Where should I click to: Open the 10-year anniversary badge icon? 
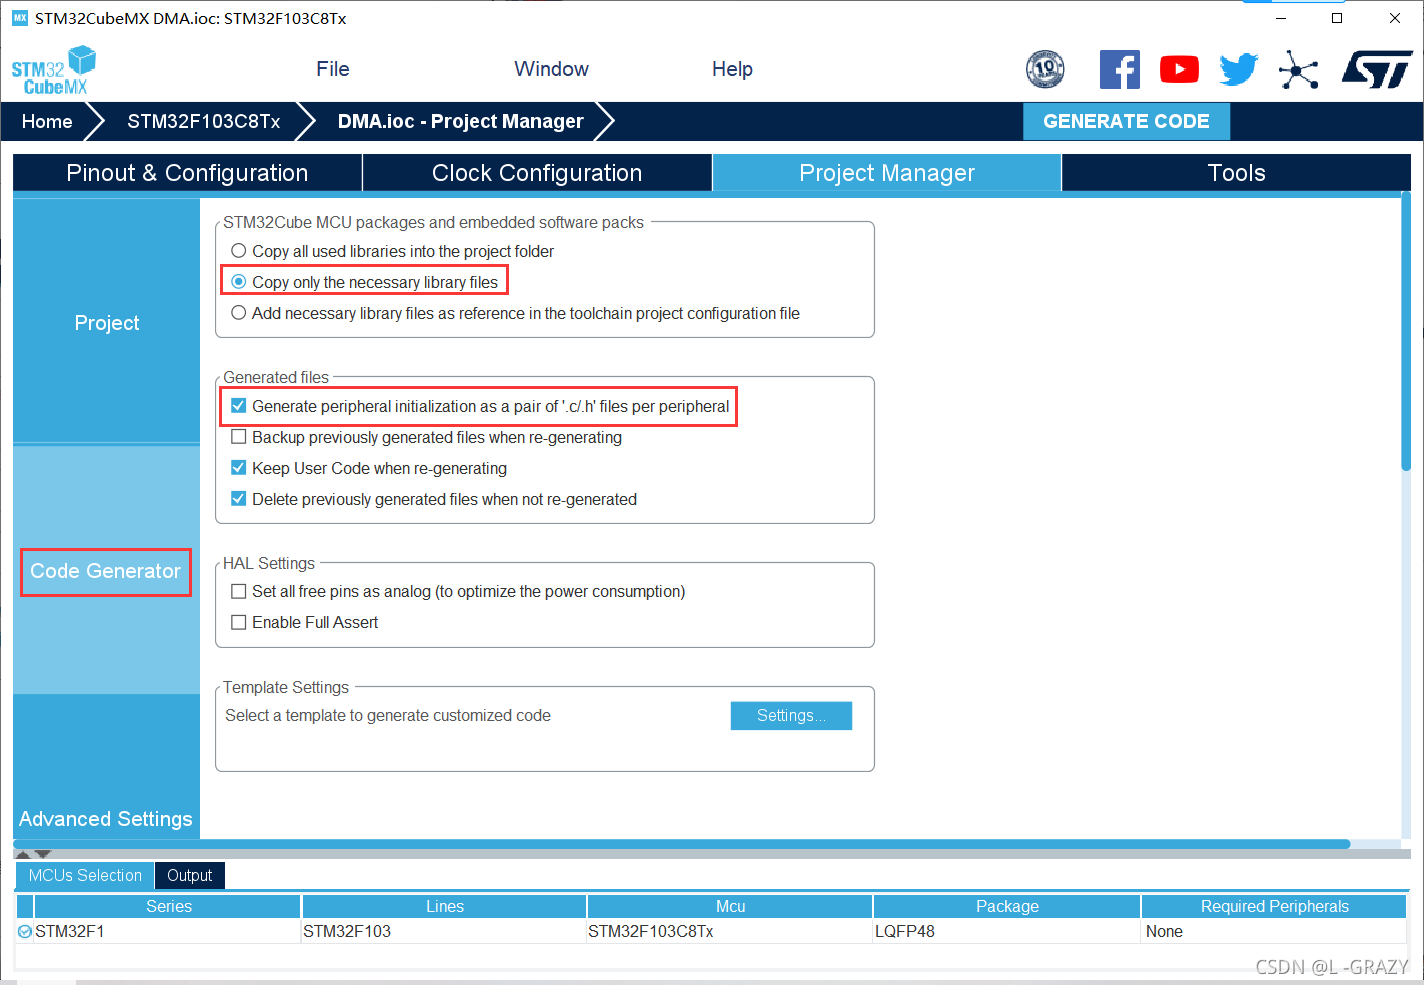[x=1045, y=69]
